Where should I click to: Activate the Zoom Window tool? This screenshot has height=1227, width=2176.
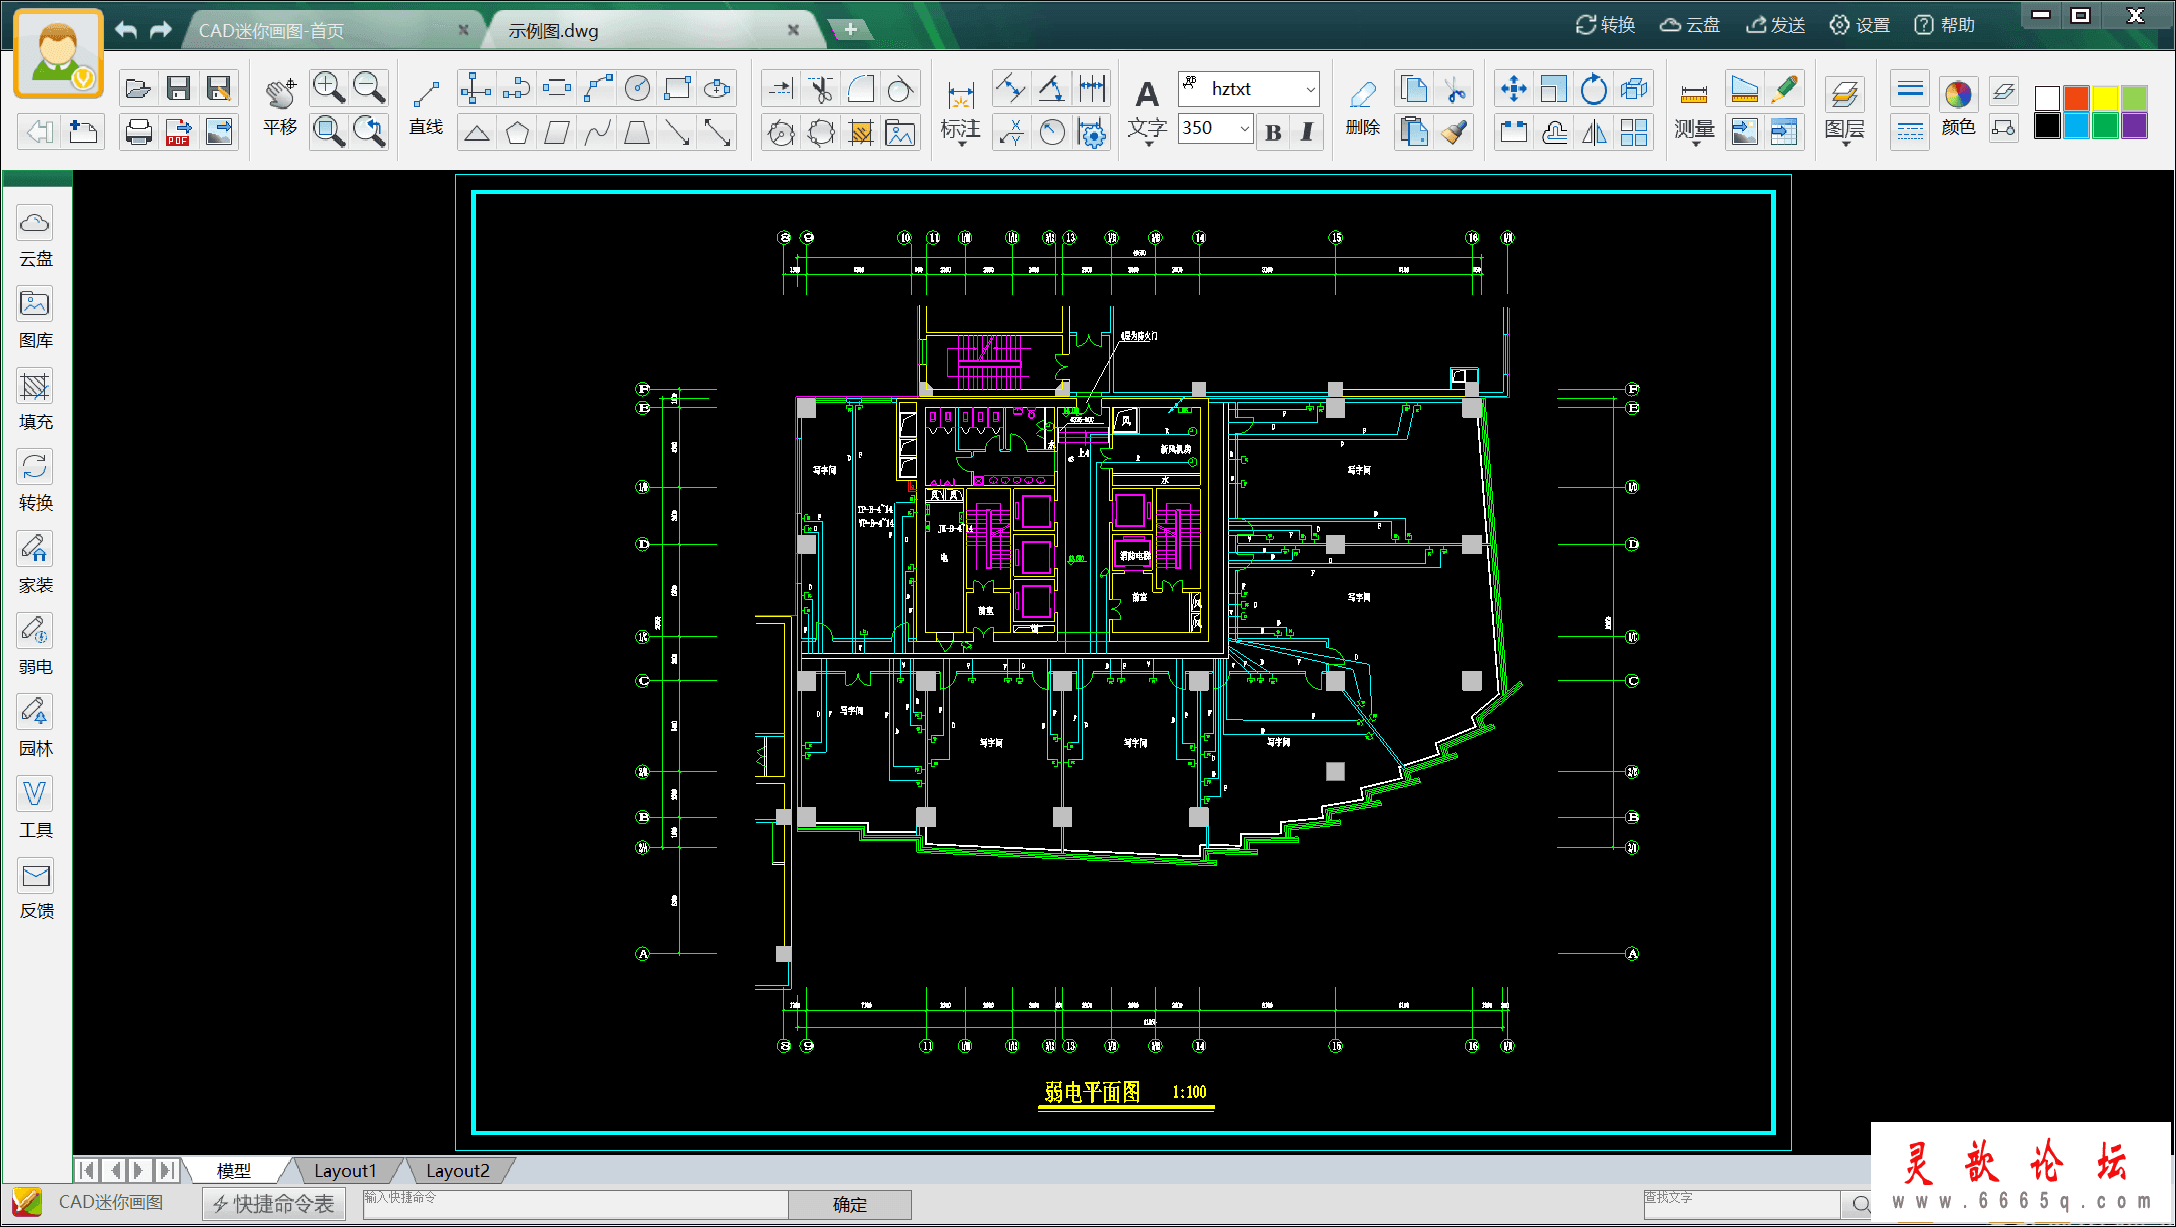[329, 131]
